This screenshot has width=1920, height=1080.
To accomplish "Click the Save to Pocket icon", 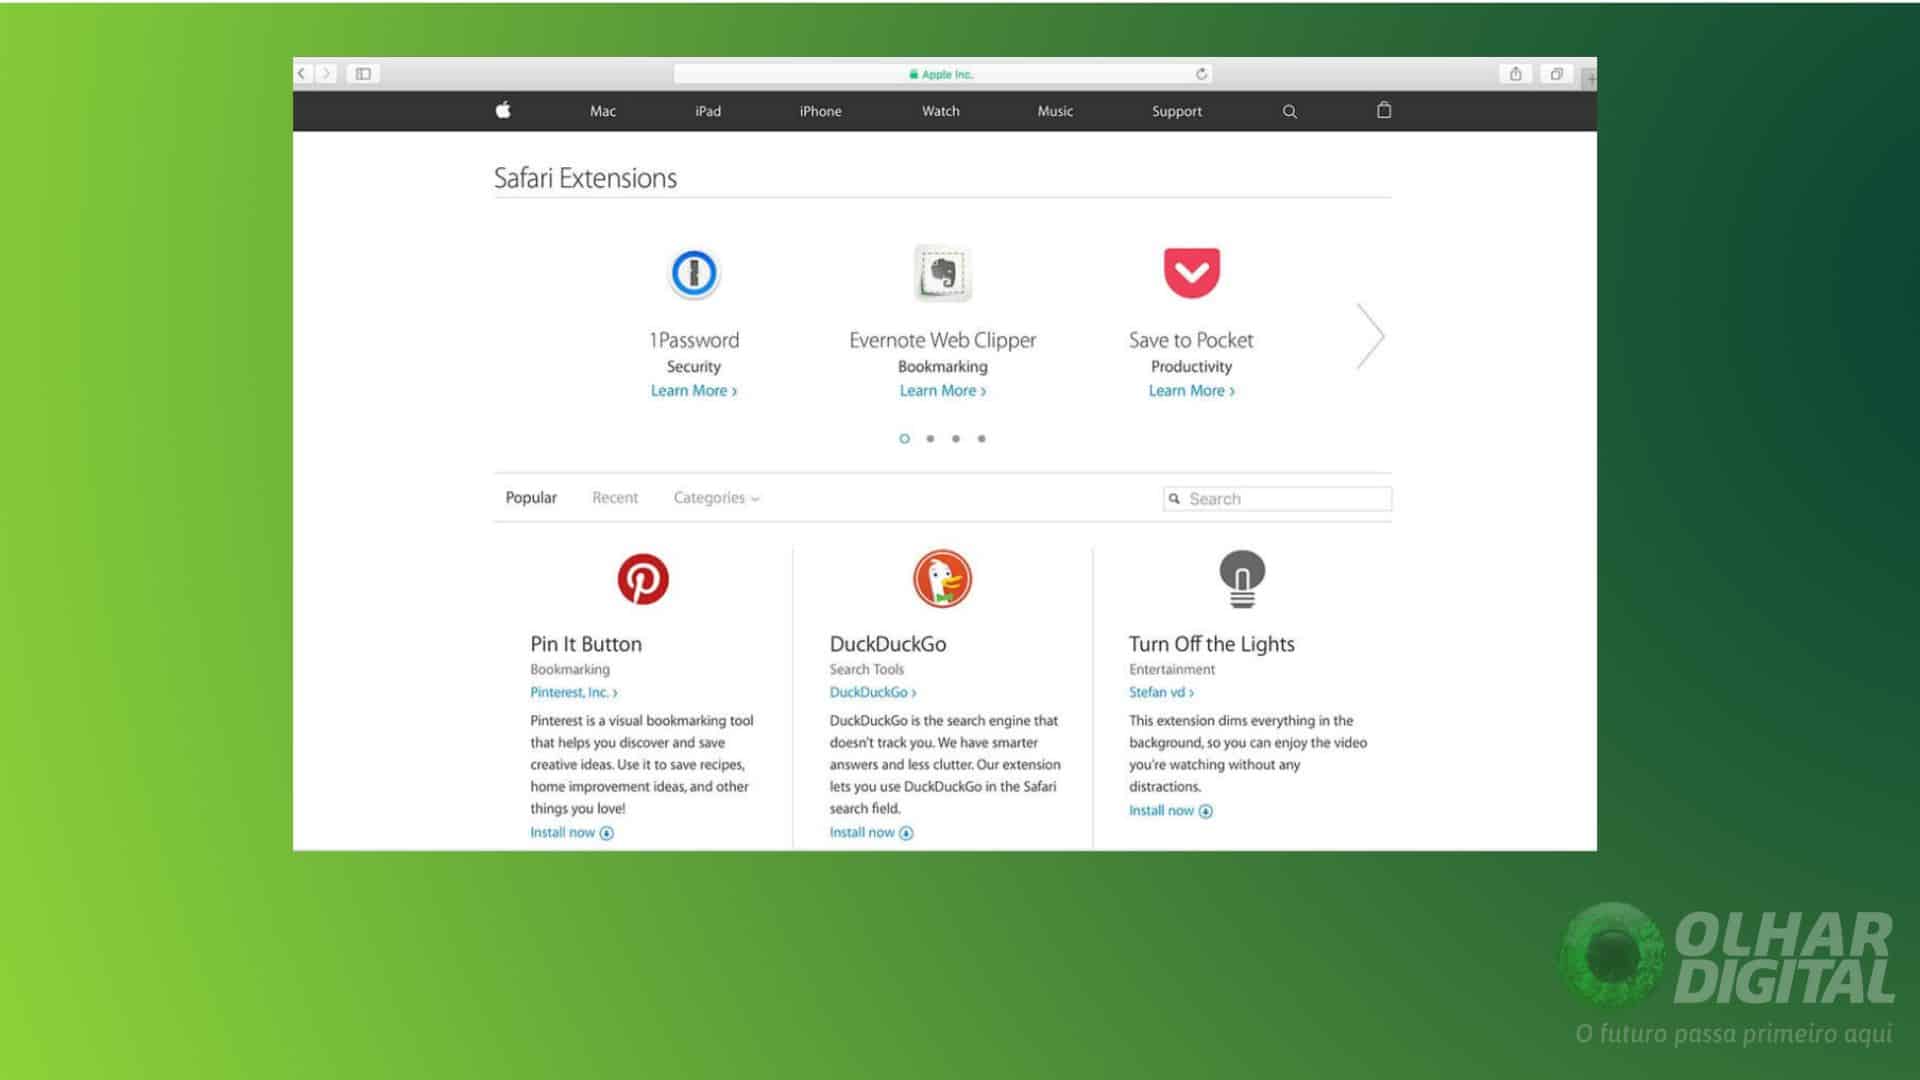I will pos(1192,272).
